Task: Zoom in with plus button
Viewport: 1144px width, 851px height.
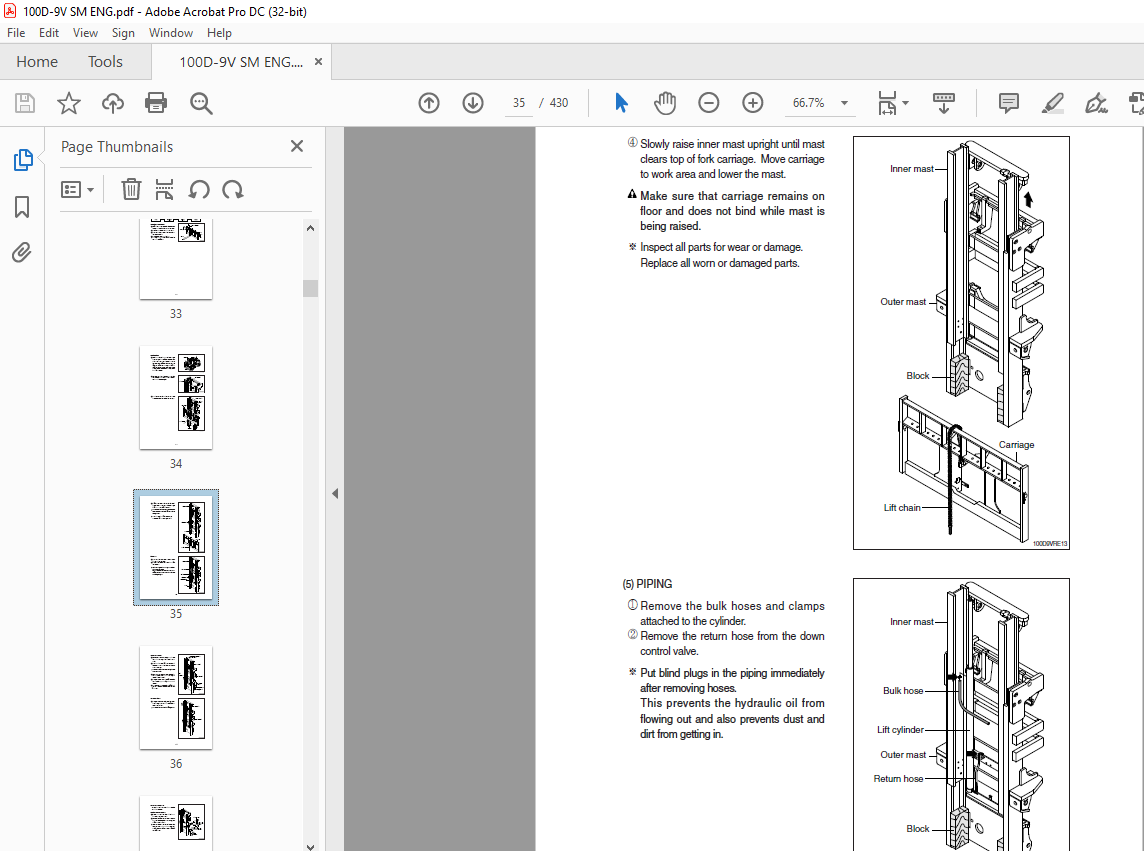Action: pyautogui.click(x=752, y=103)
